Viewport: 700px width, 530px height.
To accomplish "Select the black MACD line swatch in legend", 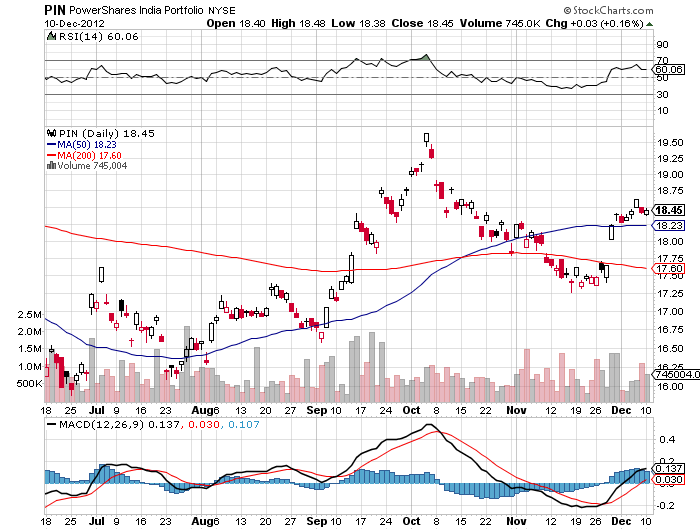I will click(x=51, y=424).
